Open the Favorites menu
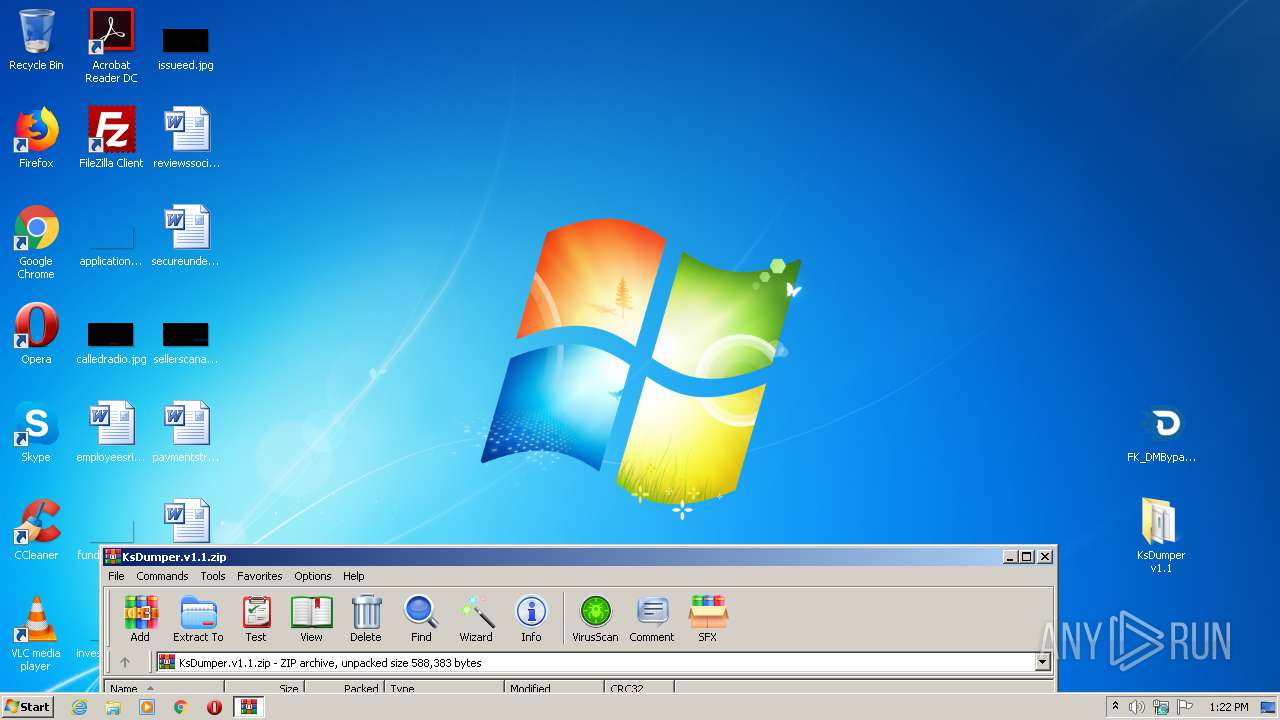Image resolution: width=1280 pixels, height=720 pixels. tap(259, 576)
